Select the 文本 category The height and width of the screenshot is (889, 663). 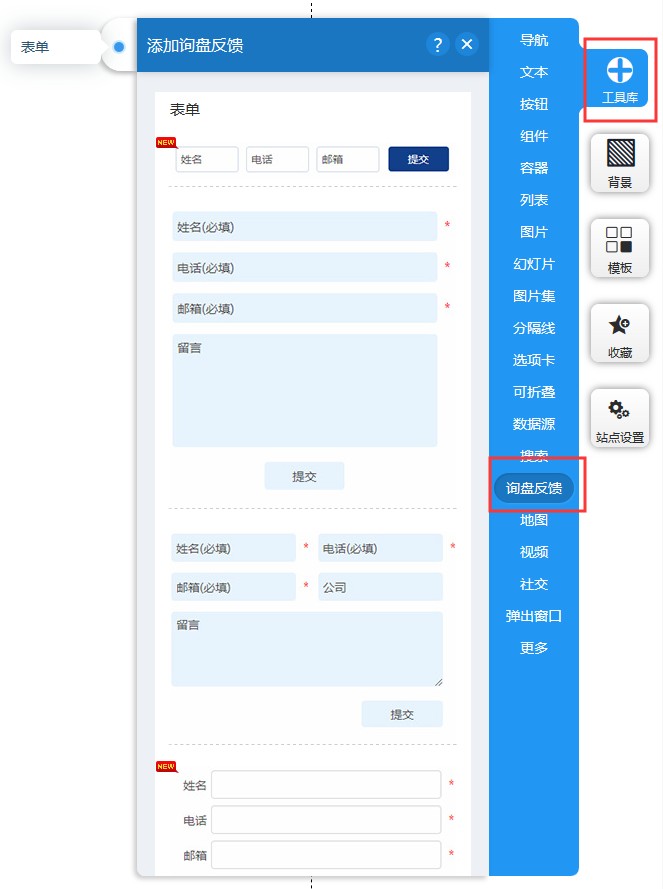534,72
